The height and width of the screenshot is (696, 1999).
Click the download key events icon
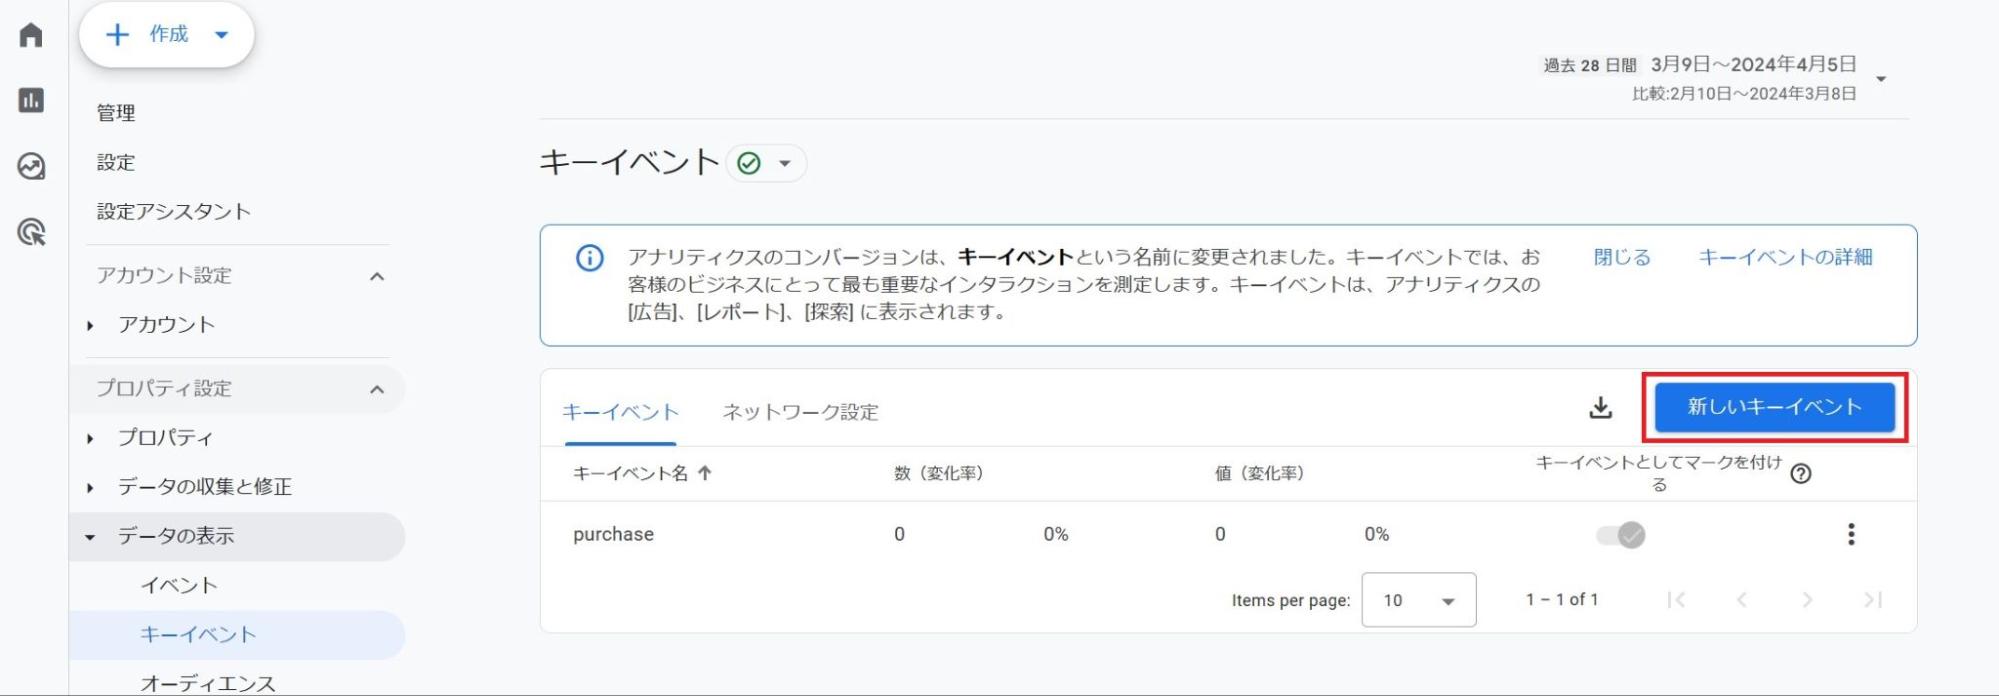tap(1600, 407)
